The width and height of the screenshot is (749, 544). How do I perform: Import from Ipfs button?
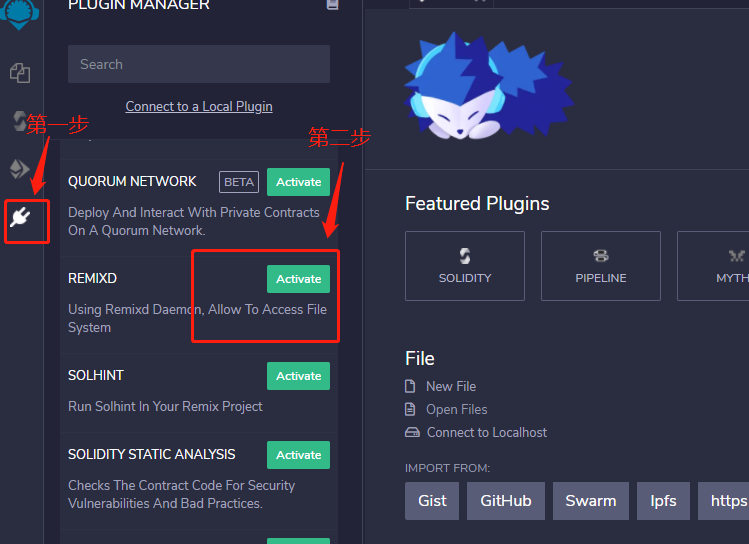[x=663, y=501]
